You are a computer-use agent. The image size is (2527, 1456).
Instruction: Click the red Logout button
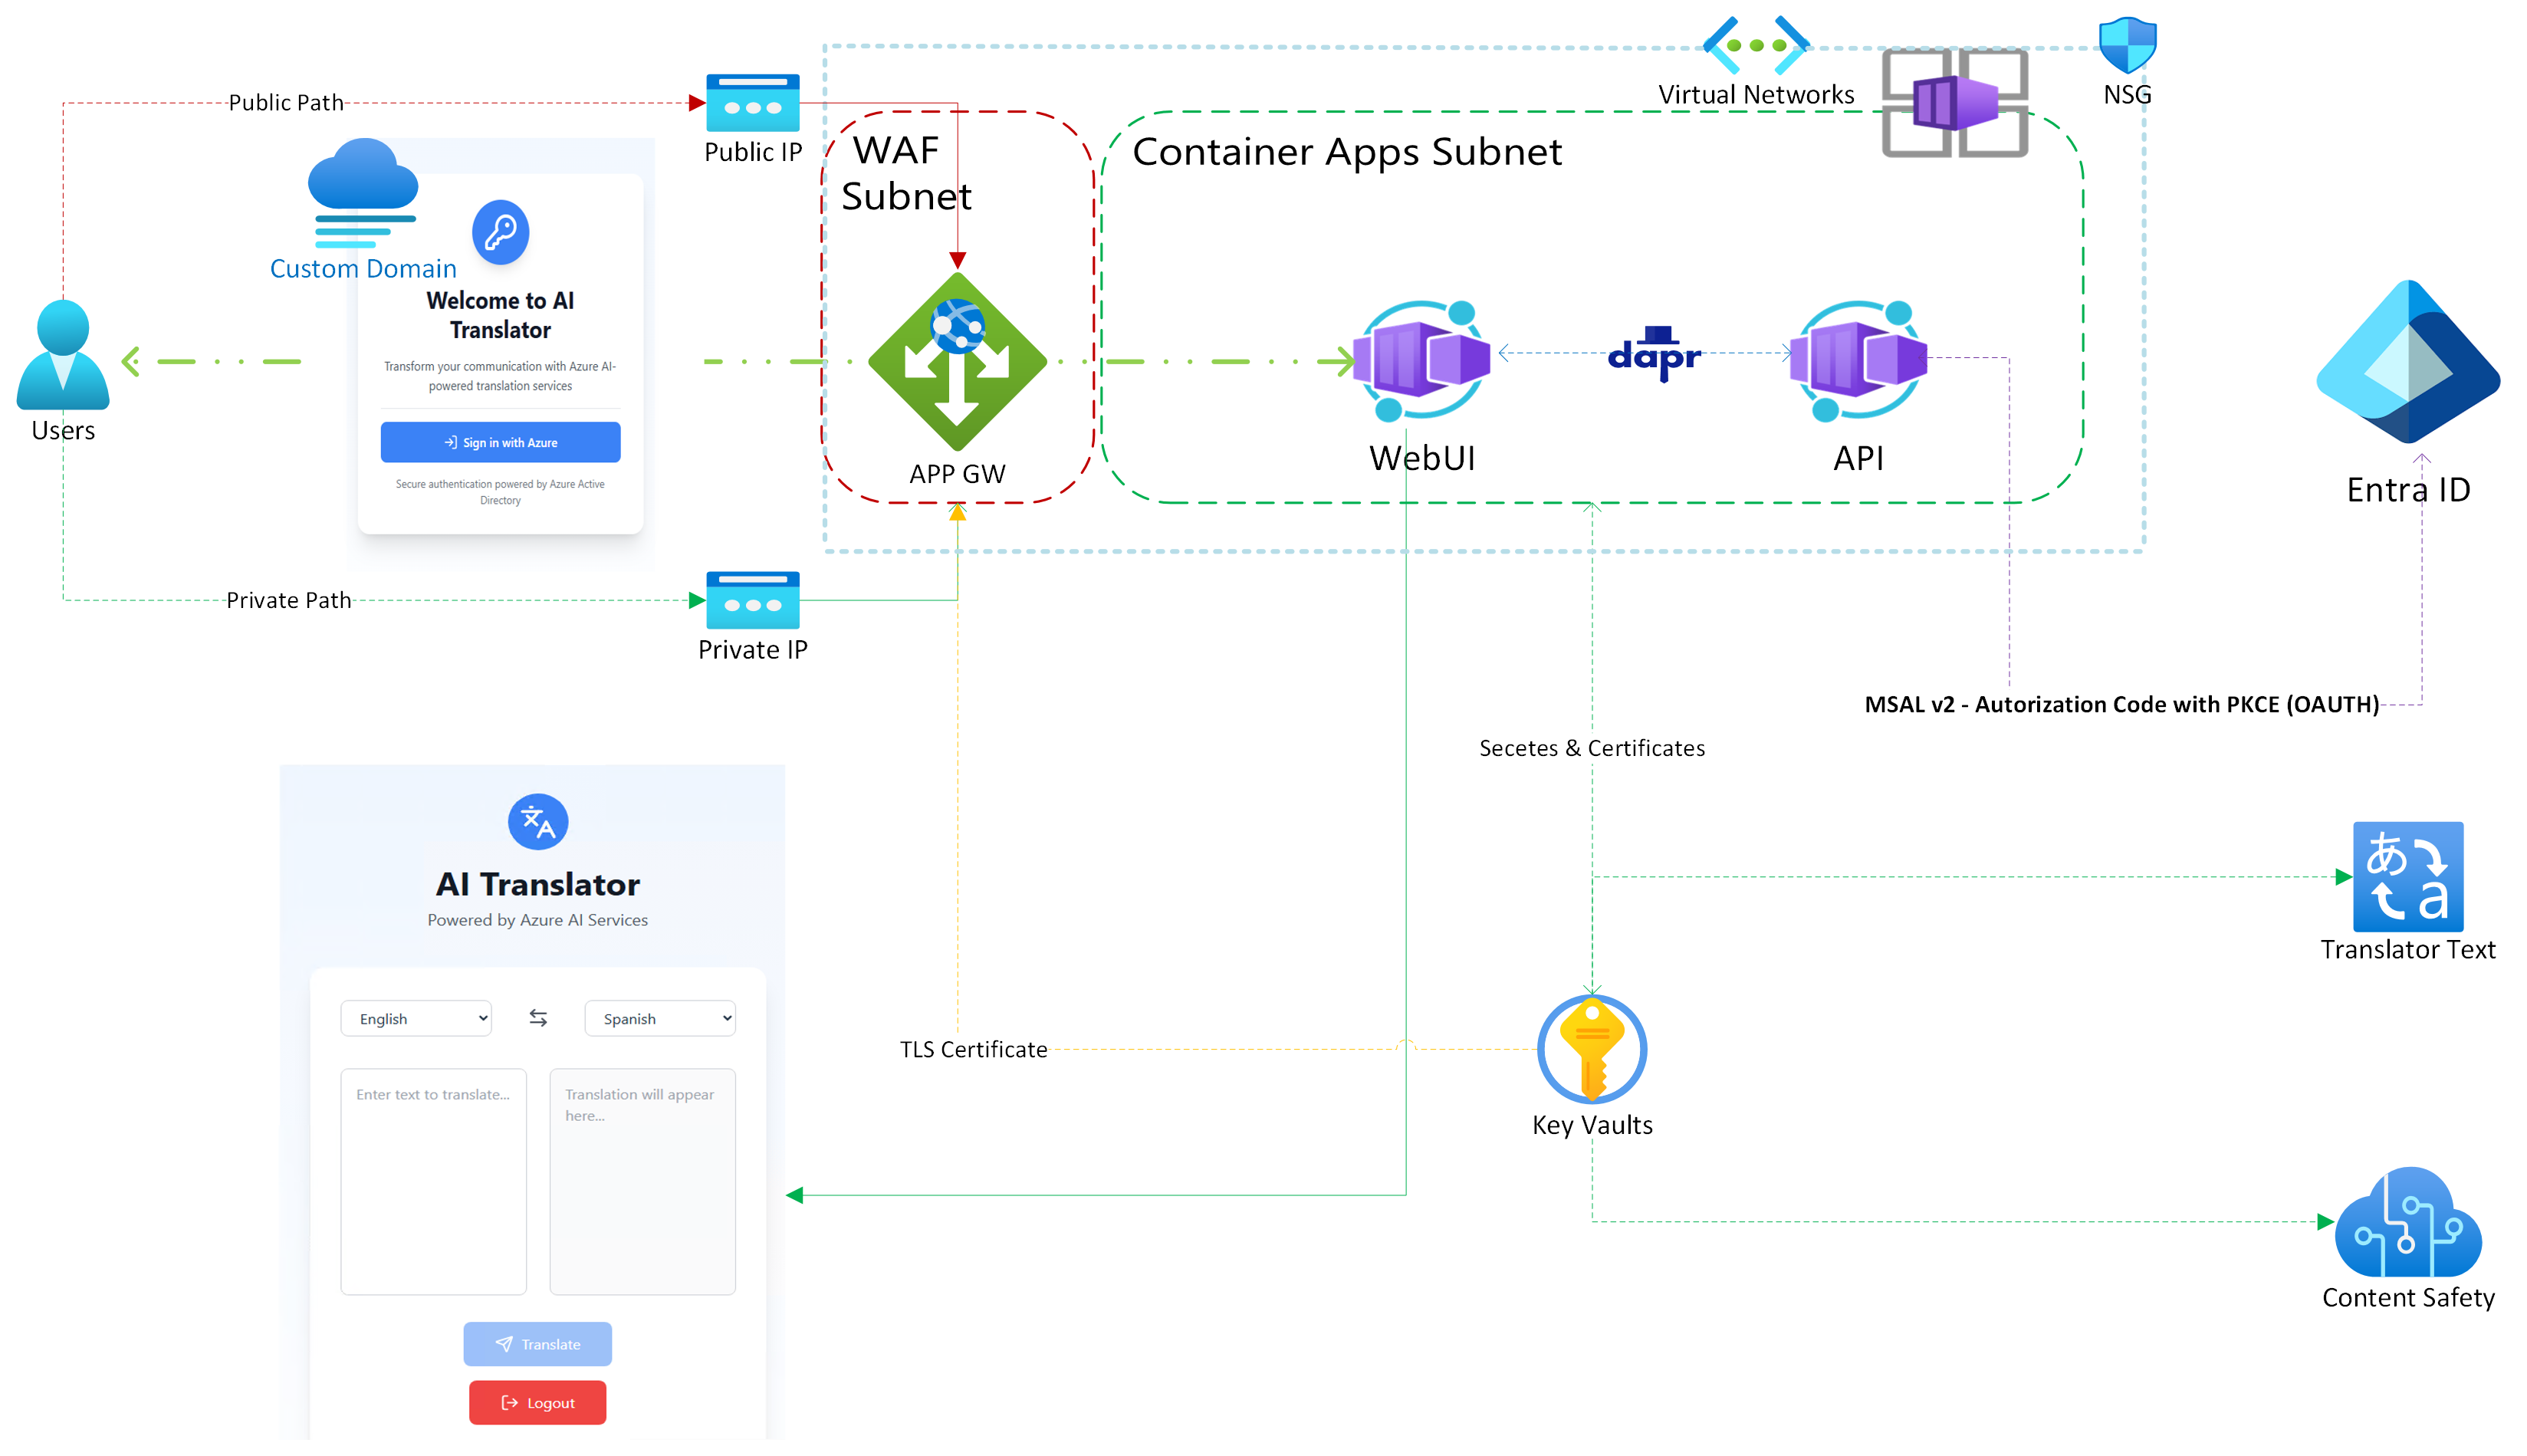tap(538, 1403)
